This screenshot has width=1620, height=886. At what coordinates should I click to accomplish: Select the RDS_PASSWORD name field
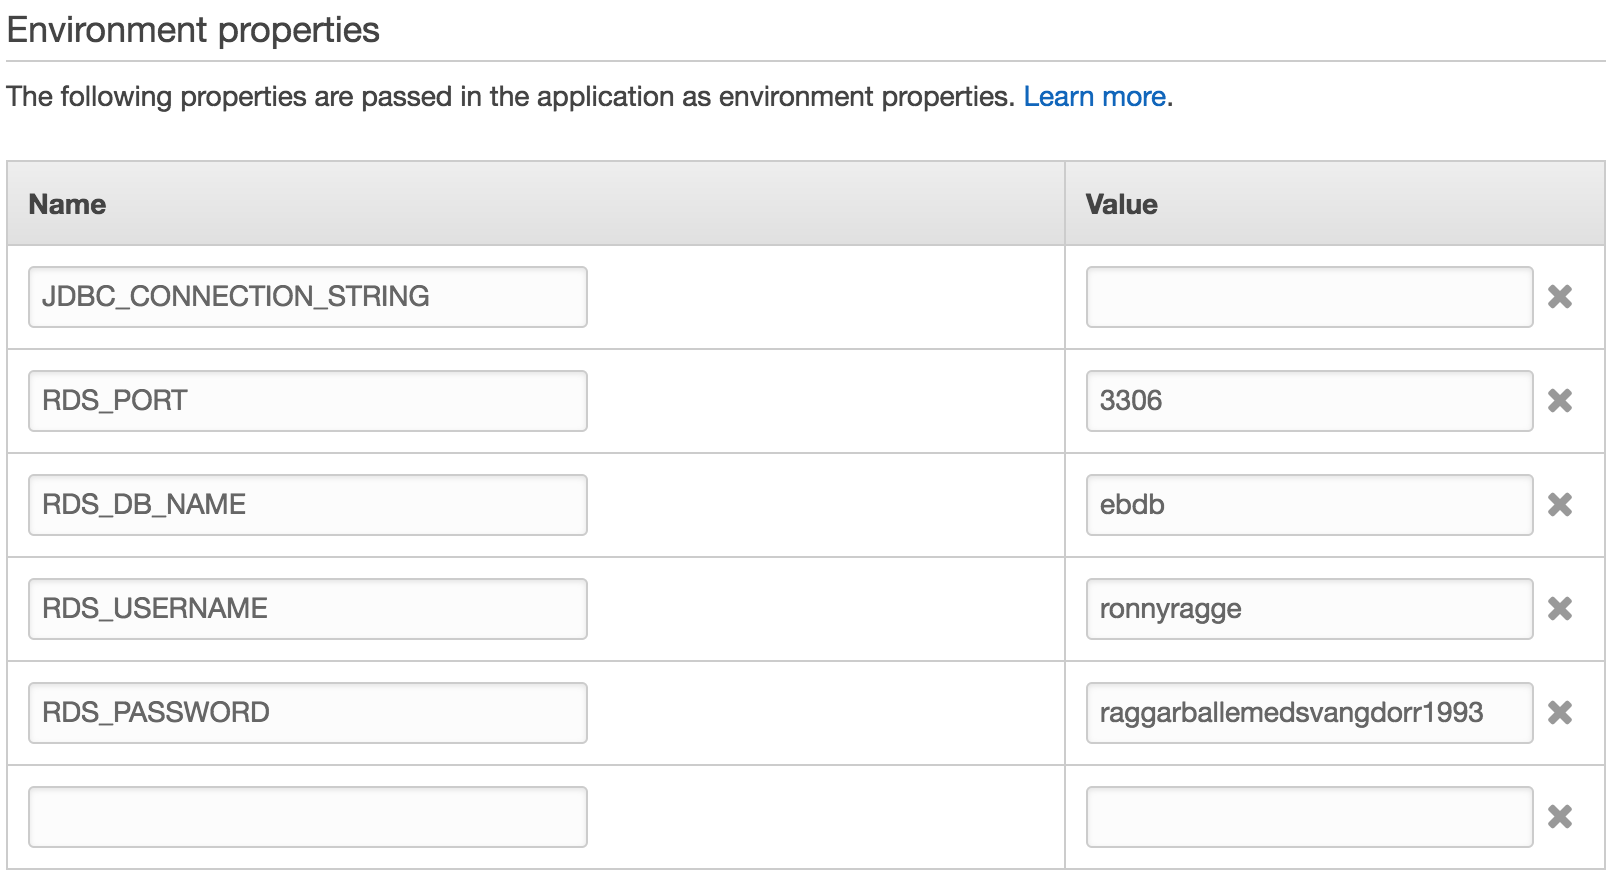coord(308,713)
